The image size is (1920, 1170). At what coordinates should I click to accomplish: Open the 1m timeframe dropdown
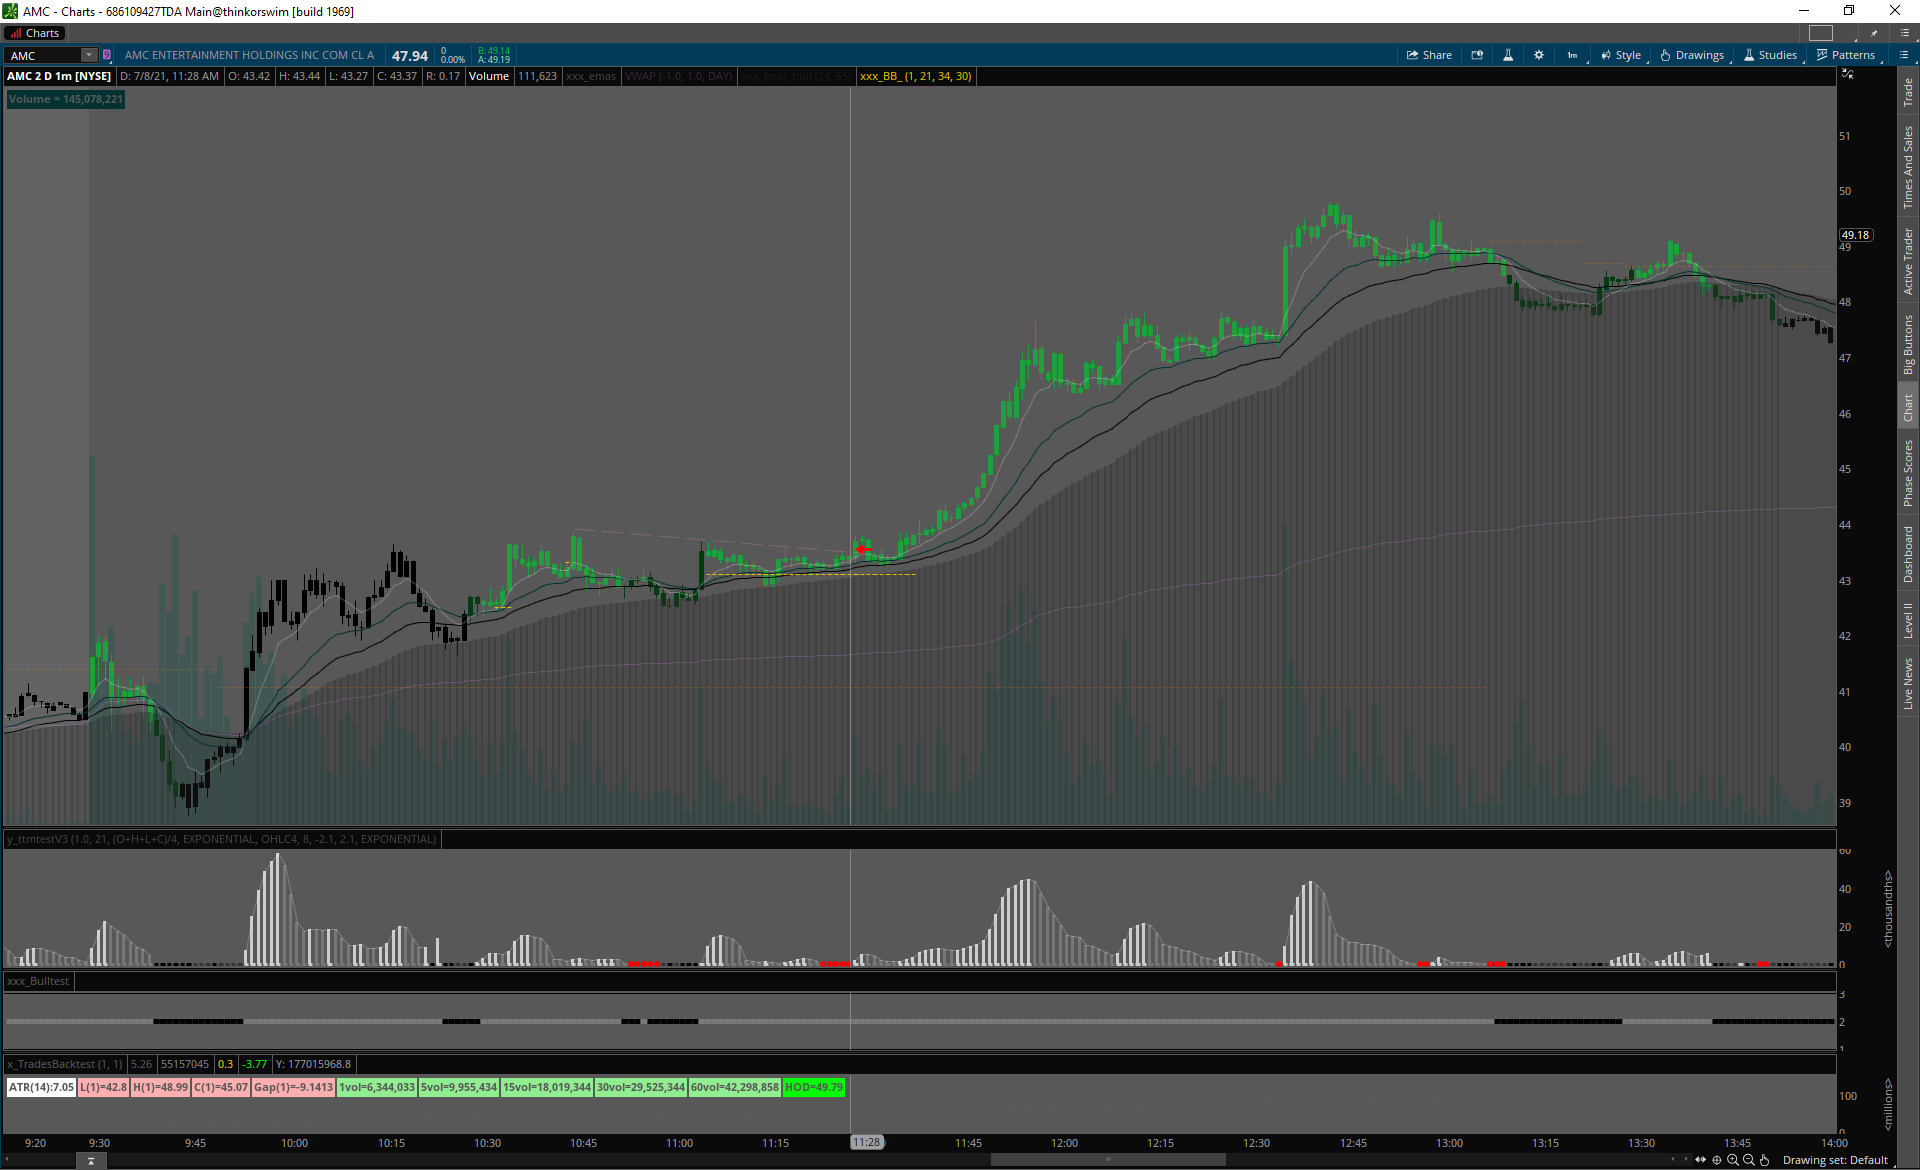pos(1573,55)
